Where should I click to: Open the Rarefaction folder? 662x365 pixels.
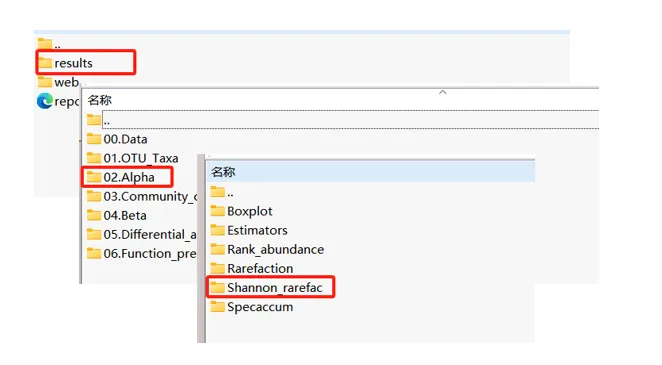click(252, 268)
